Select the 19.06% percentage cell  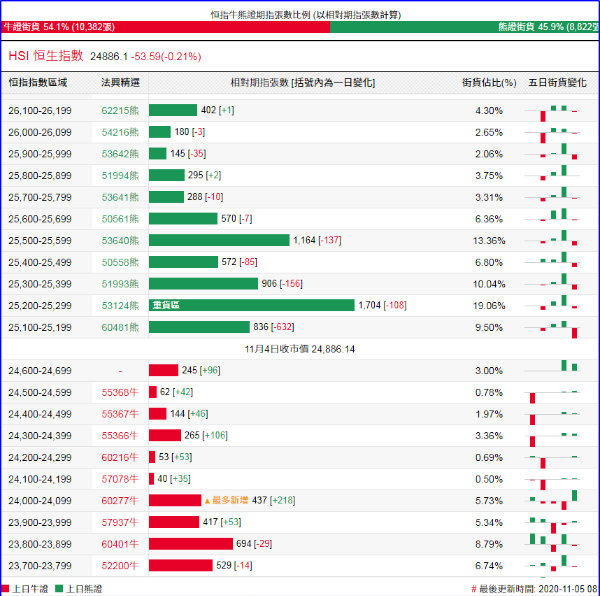point(489,306)
